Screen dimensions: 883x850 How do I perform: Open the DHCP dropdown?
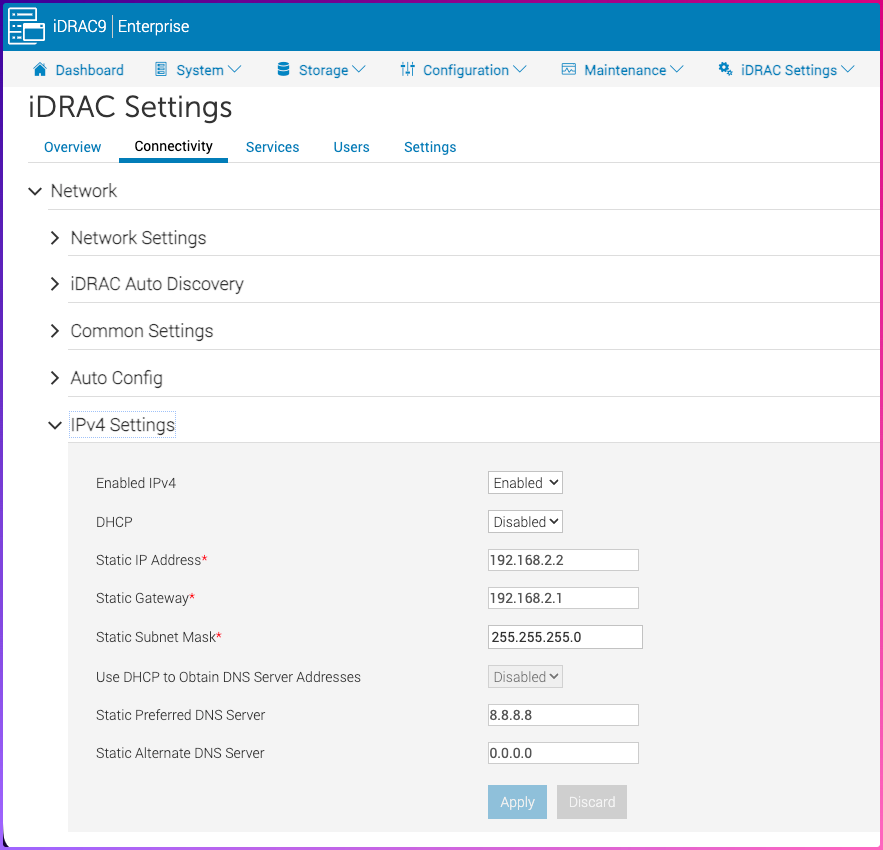click(x=525, y=522)
